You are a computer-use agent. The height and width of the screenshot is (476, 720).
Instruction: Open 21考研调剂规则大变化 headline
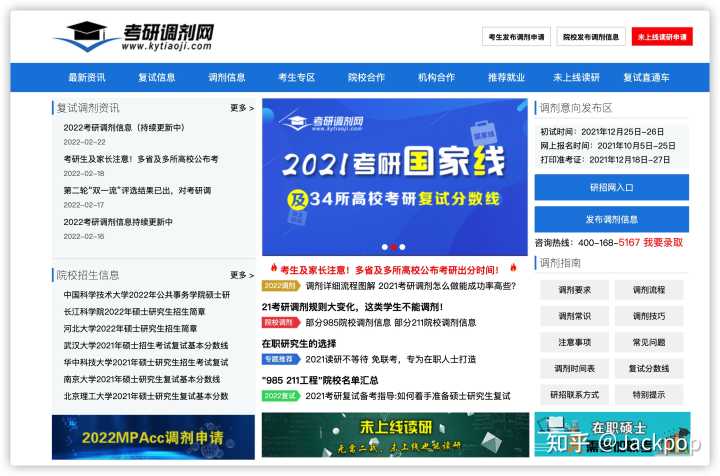click(352, 307)
